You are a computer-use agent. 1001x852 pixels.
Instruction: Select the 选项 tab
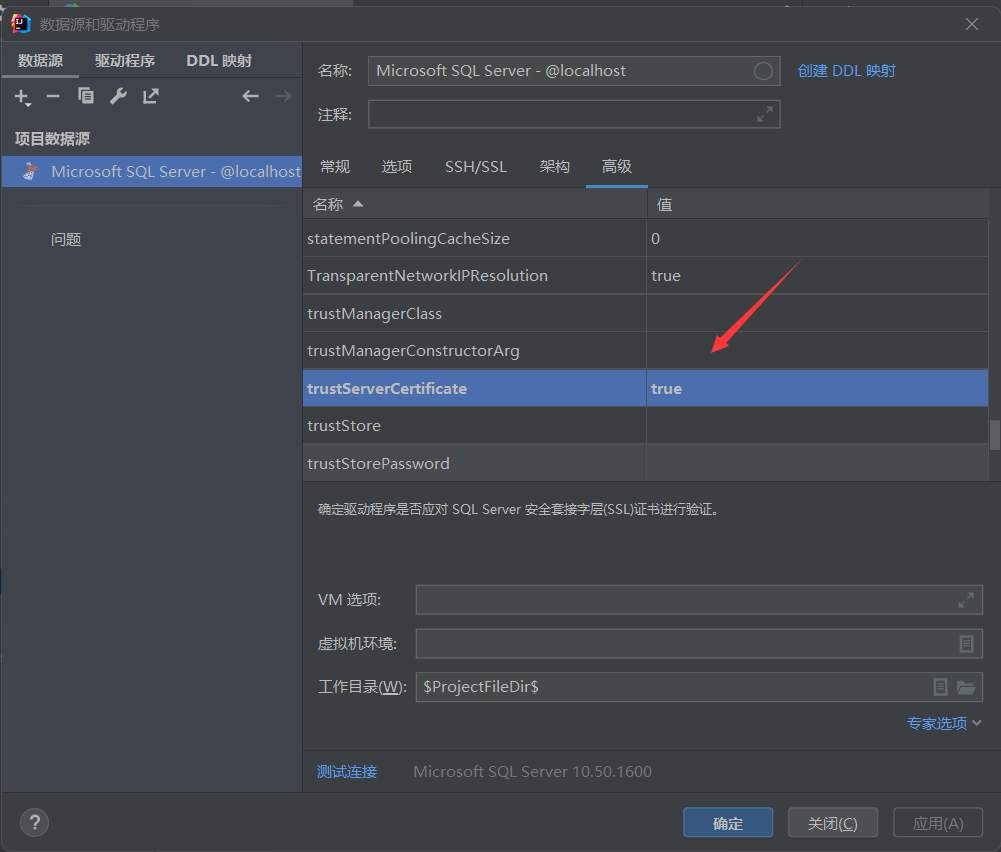(396, 167)
